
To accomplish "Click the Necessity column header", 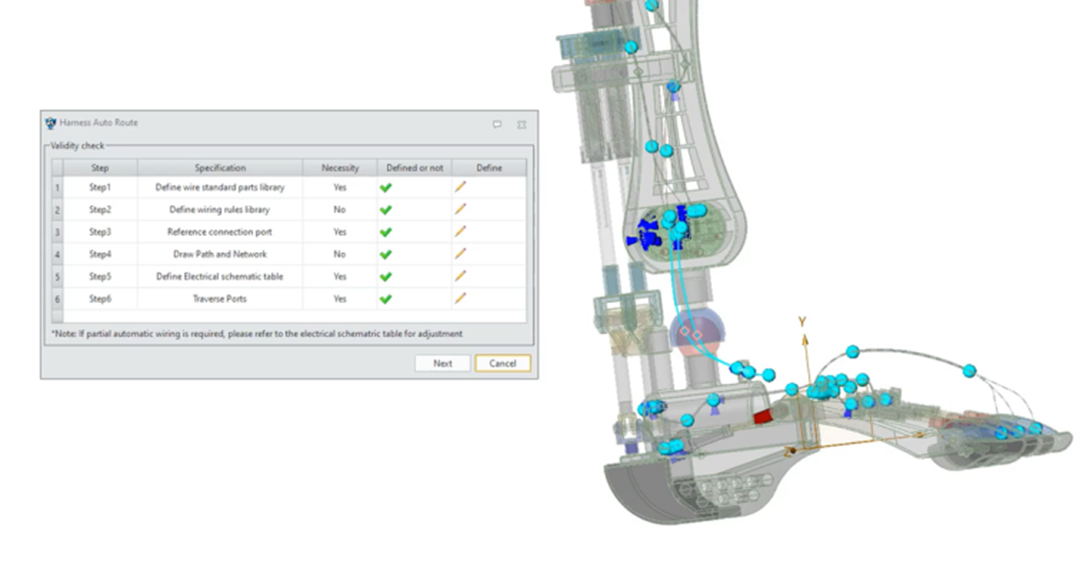I will click(340, 168).
